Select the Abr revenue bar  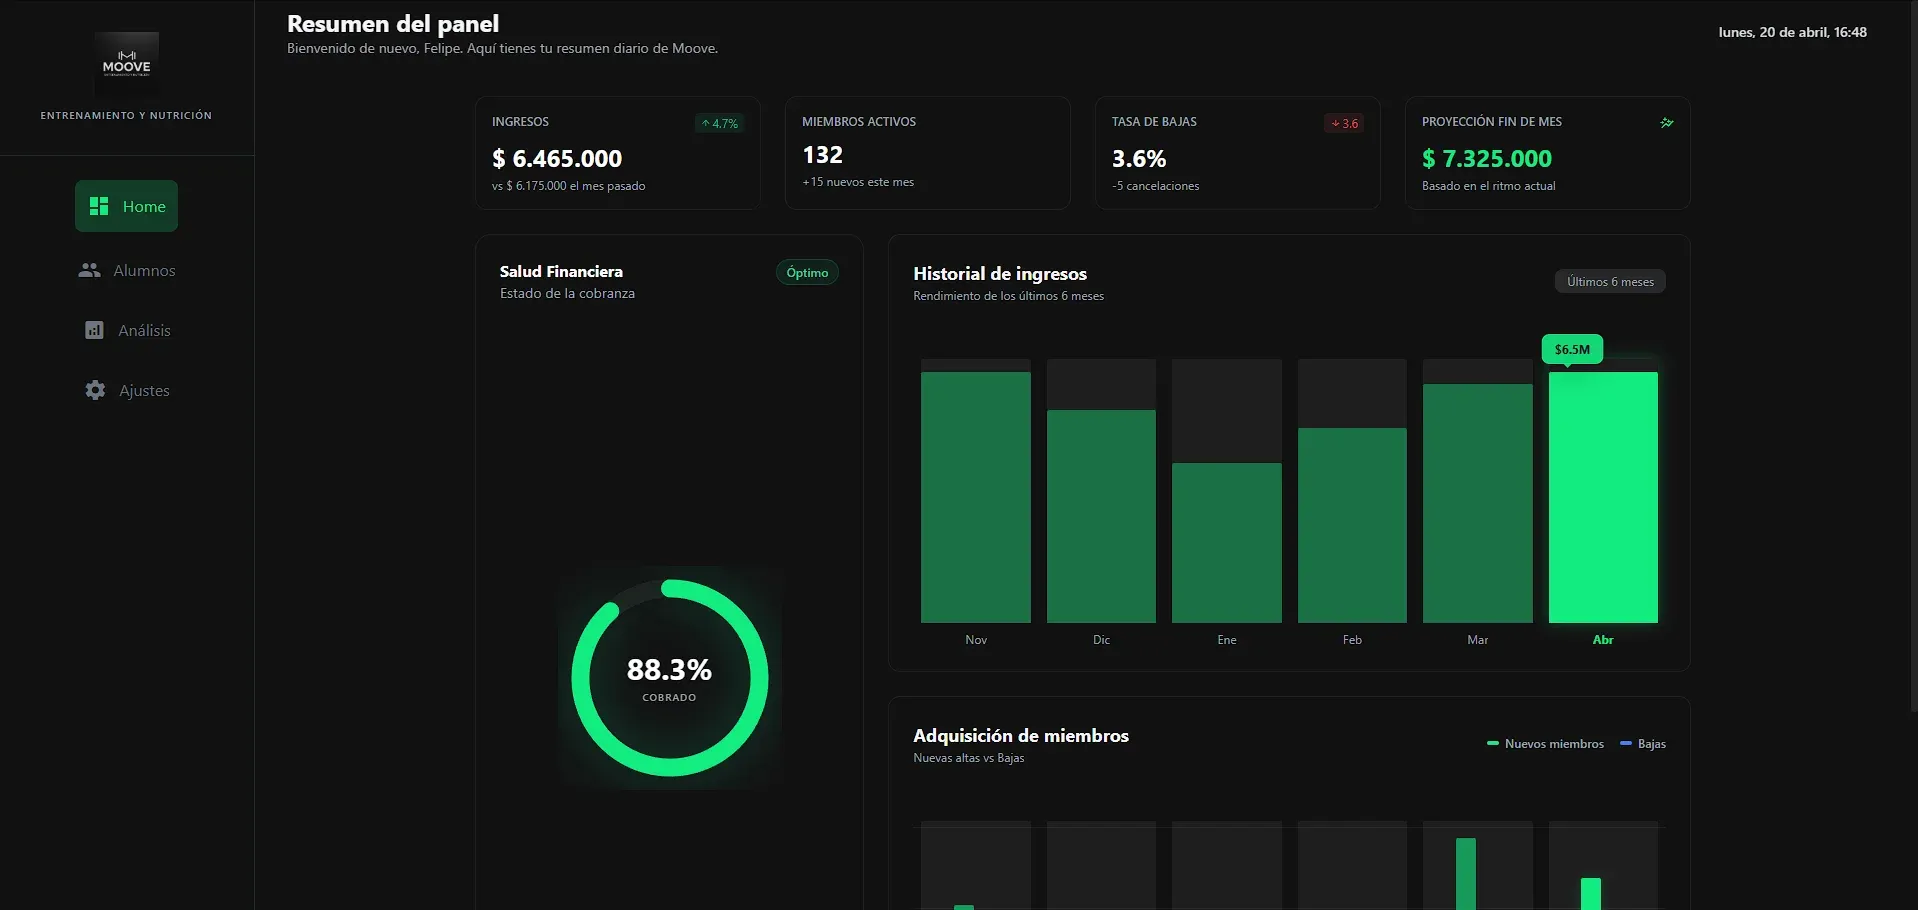1603,497
